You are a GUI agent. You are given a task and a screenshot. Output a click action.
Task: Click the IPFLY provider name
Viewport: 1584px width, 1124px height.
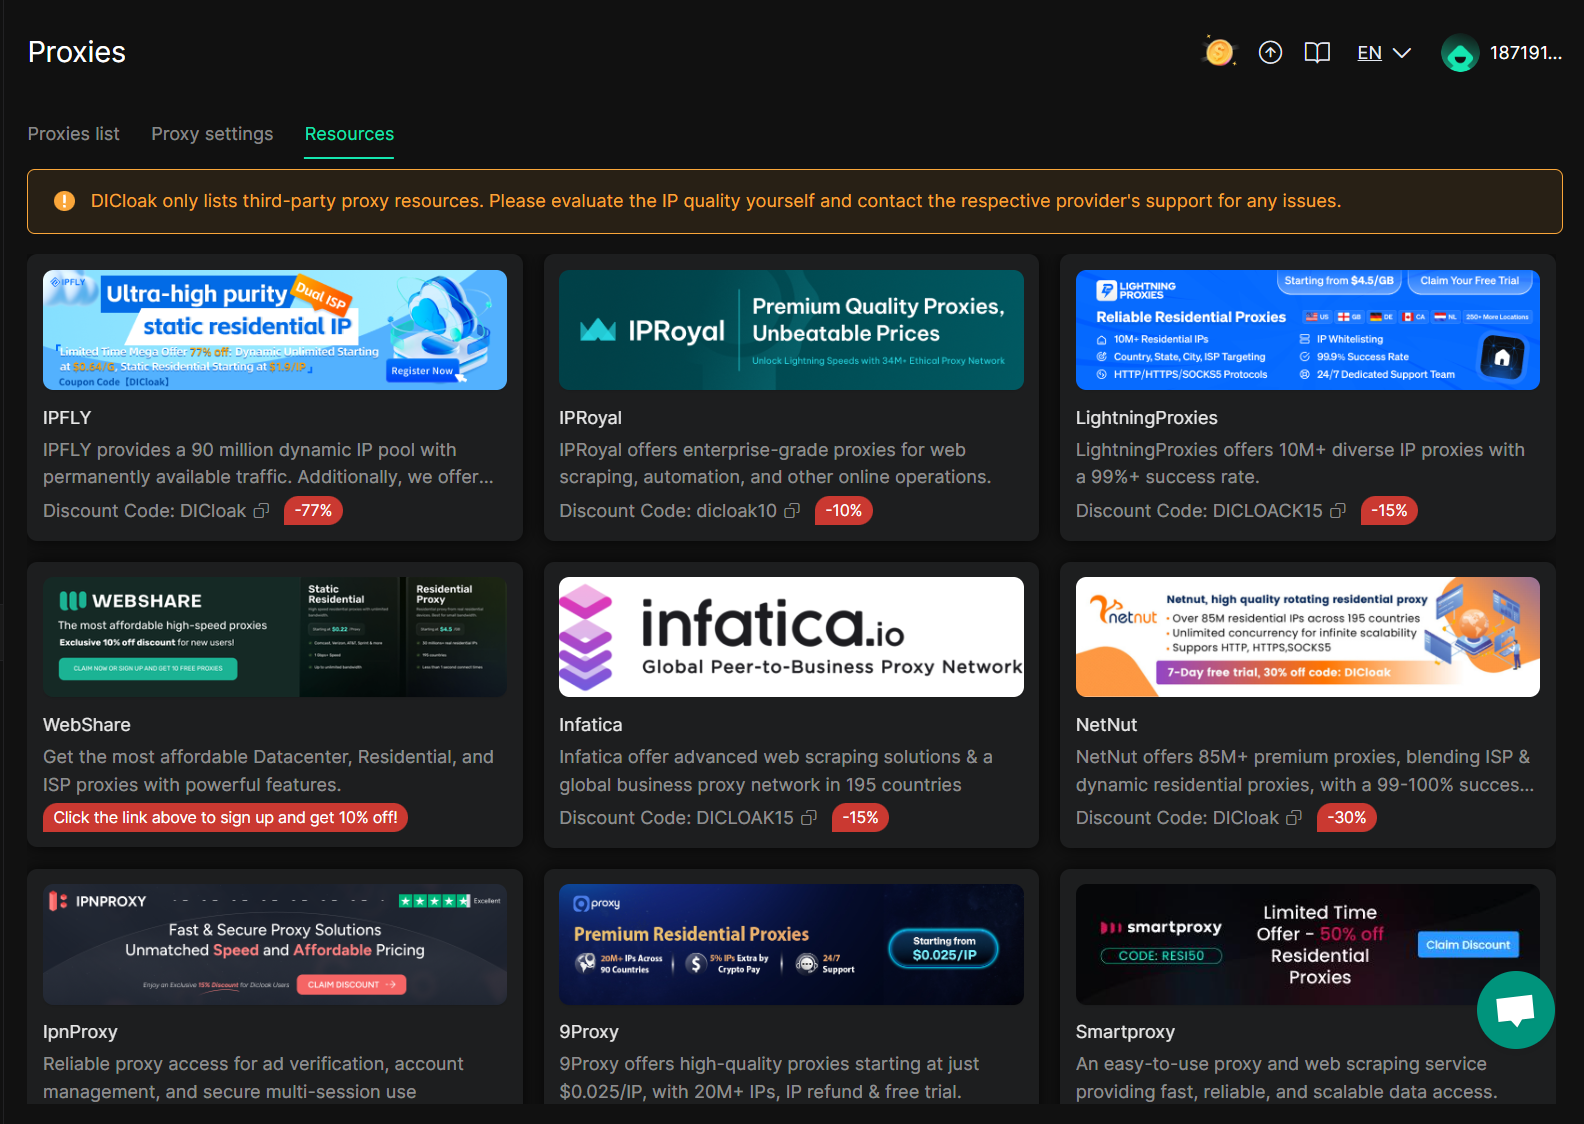tap(67, 418)
